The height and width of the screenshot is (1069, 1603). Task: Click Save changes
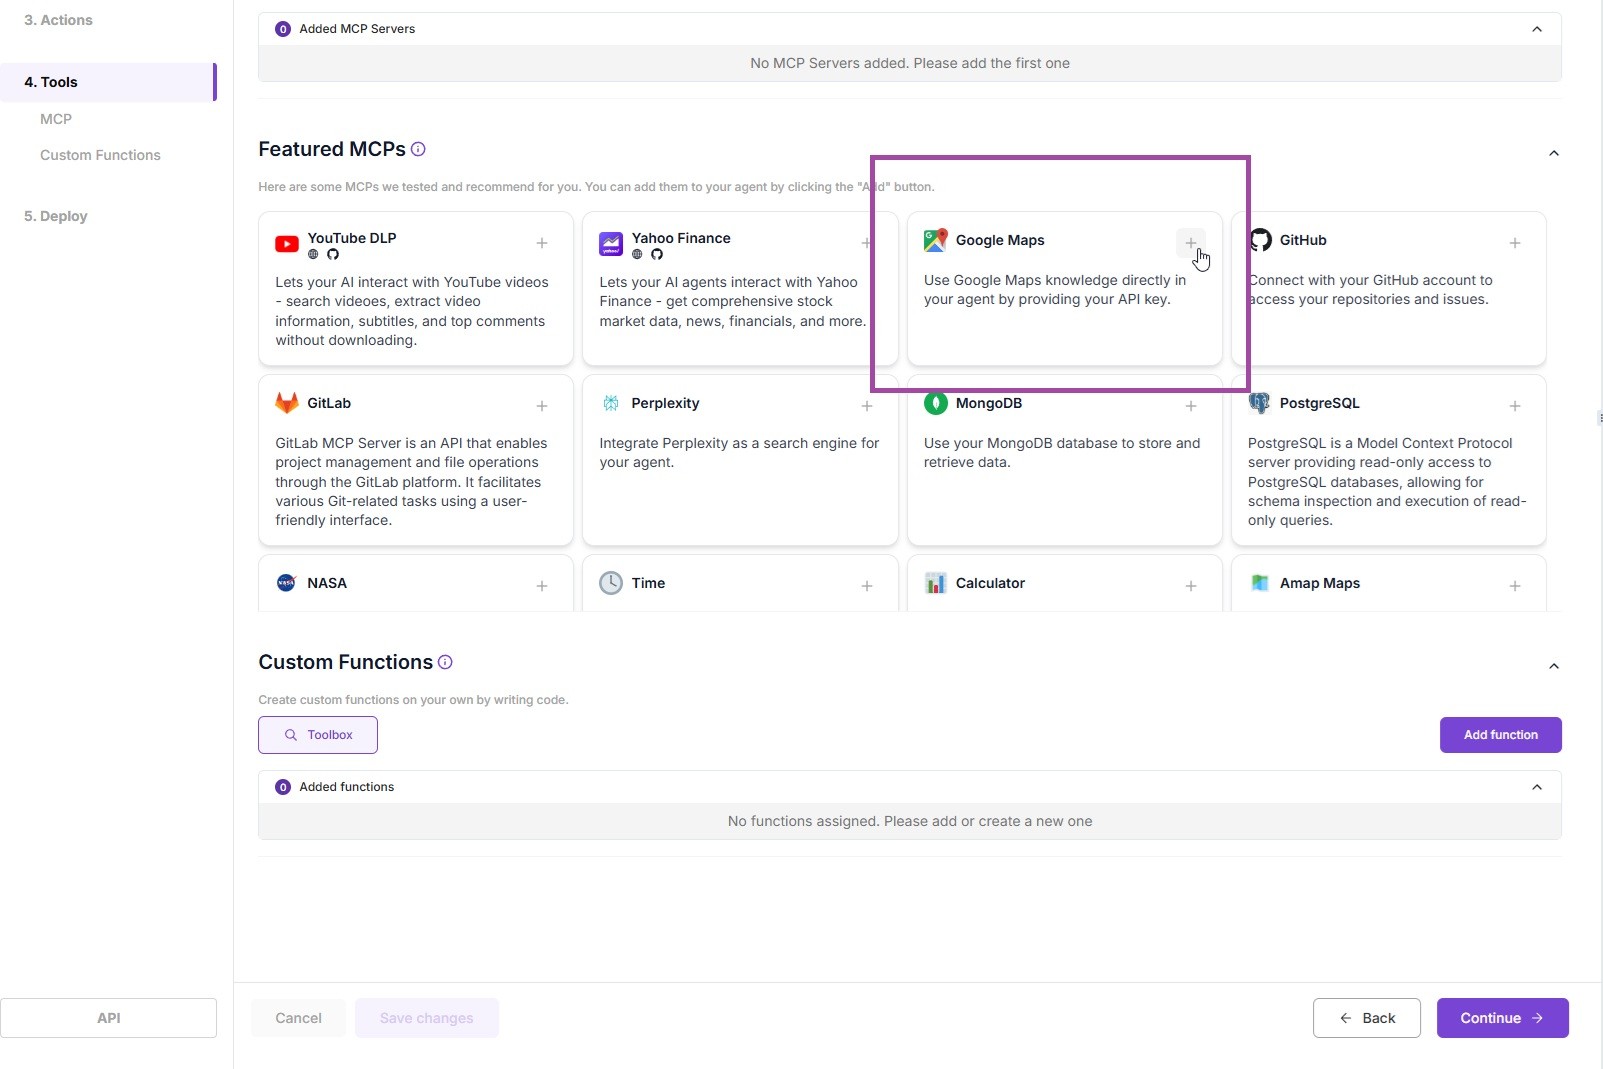[427, 1018]
